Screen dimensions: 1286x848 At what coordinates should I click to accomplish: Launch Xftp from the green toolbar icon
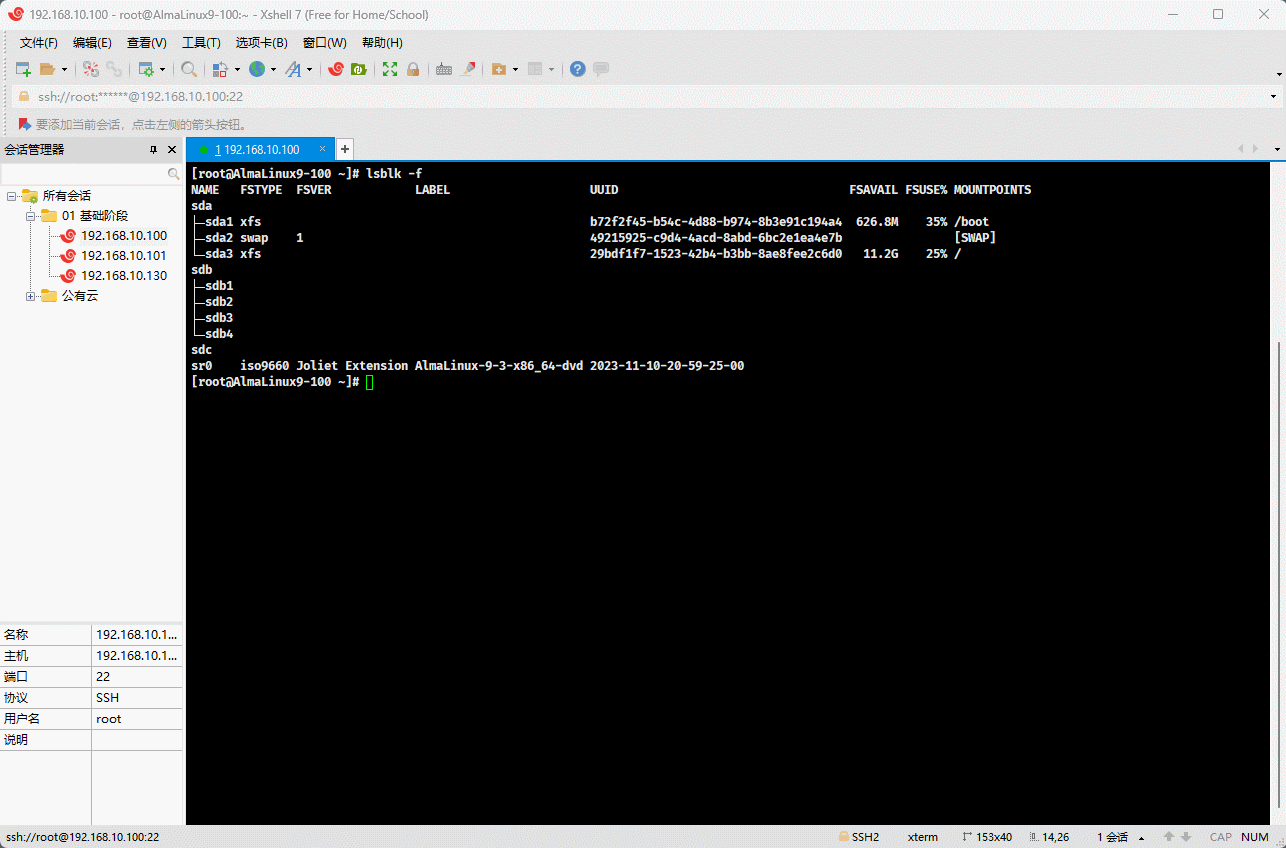click(357, 69)
